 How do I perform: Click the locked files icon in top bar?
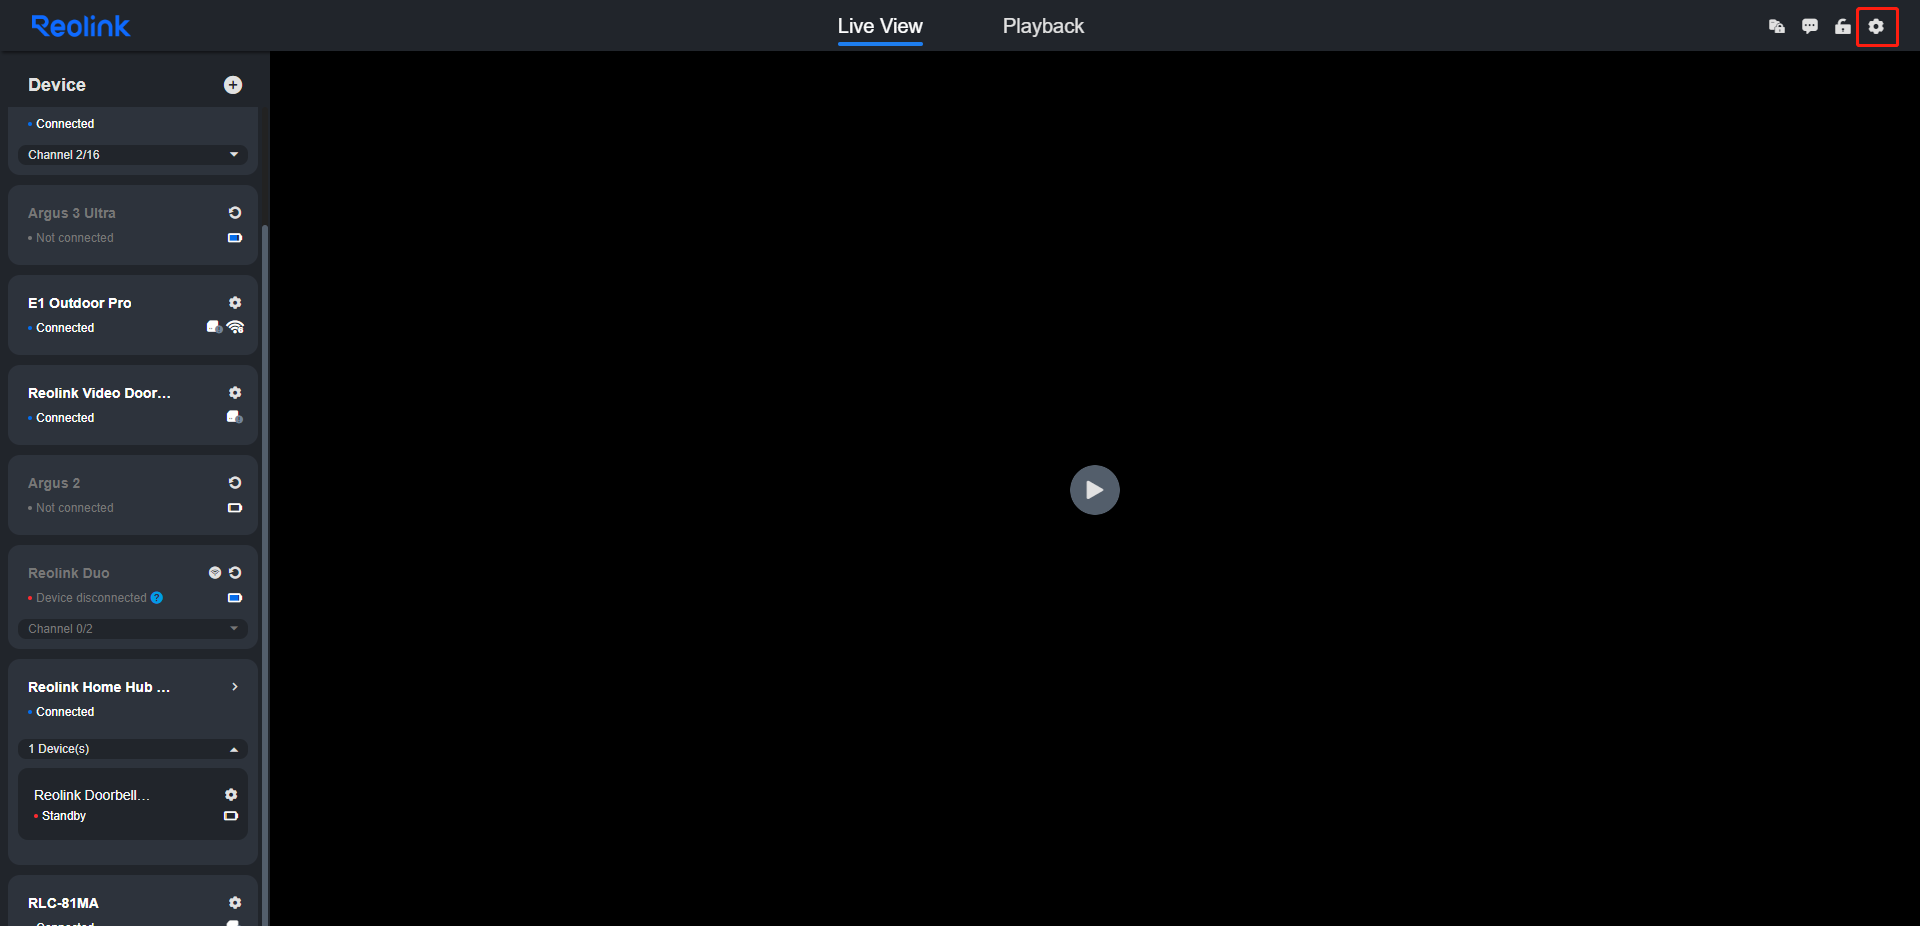(1777, 27)
